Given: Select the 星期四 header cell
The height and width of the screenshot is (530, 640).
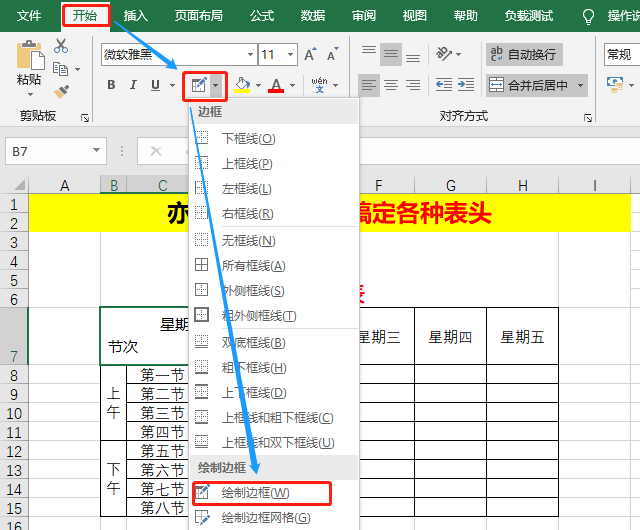Looking at the screenshot, I should pyautogui.click(x=450, y=336).
